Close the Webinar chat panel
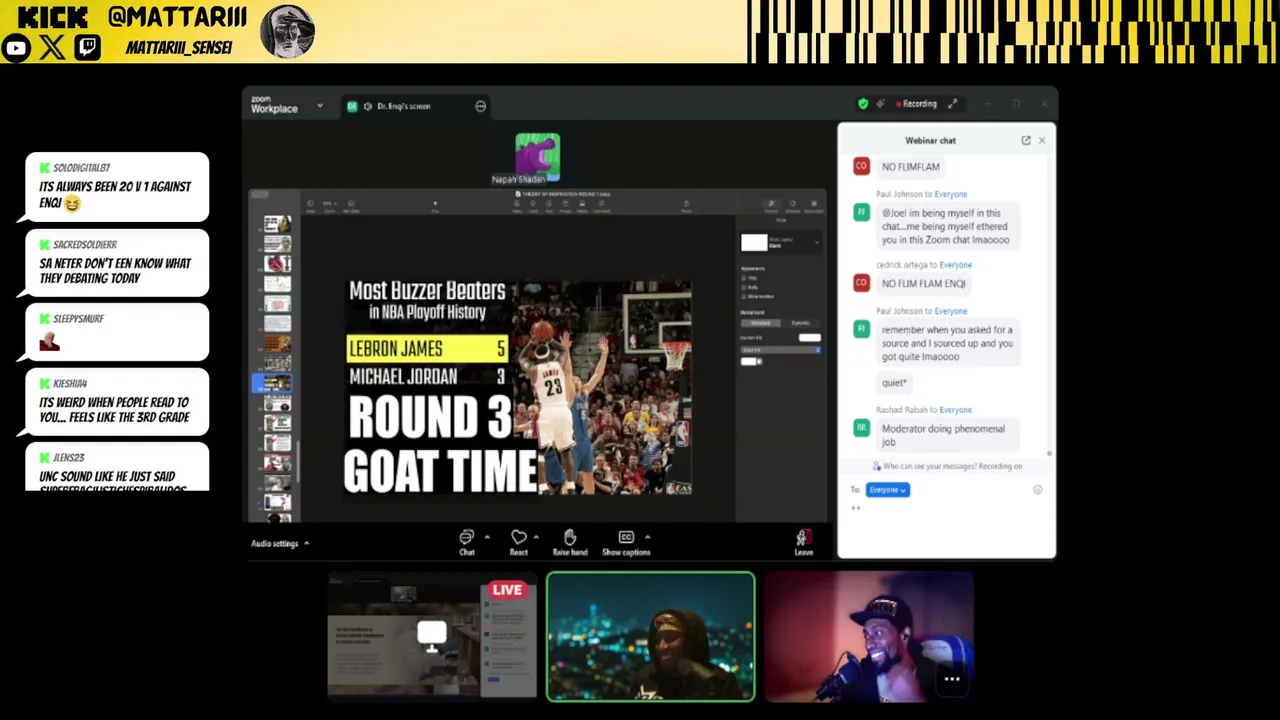The width and height of the screenshot is (1280, 720). click(x=1041, y=140)
